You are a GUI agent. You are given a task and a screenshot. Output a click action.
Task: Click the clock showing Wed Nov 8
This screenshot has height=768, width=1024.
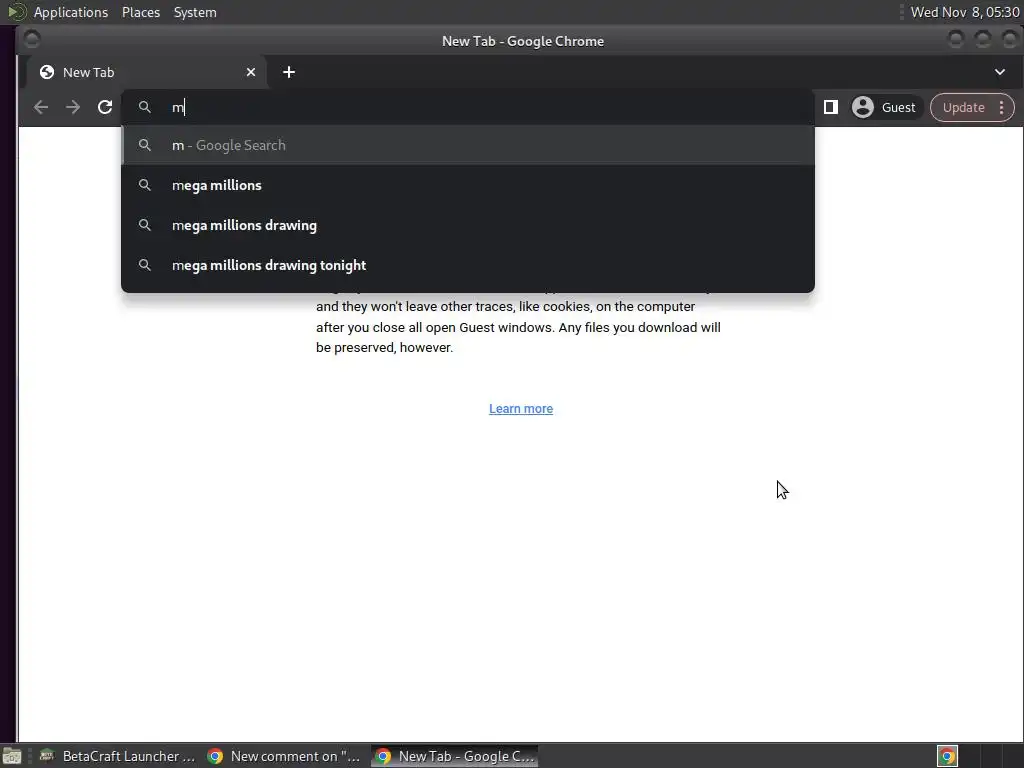[965, 12]
